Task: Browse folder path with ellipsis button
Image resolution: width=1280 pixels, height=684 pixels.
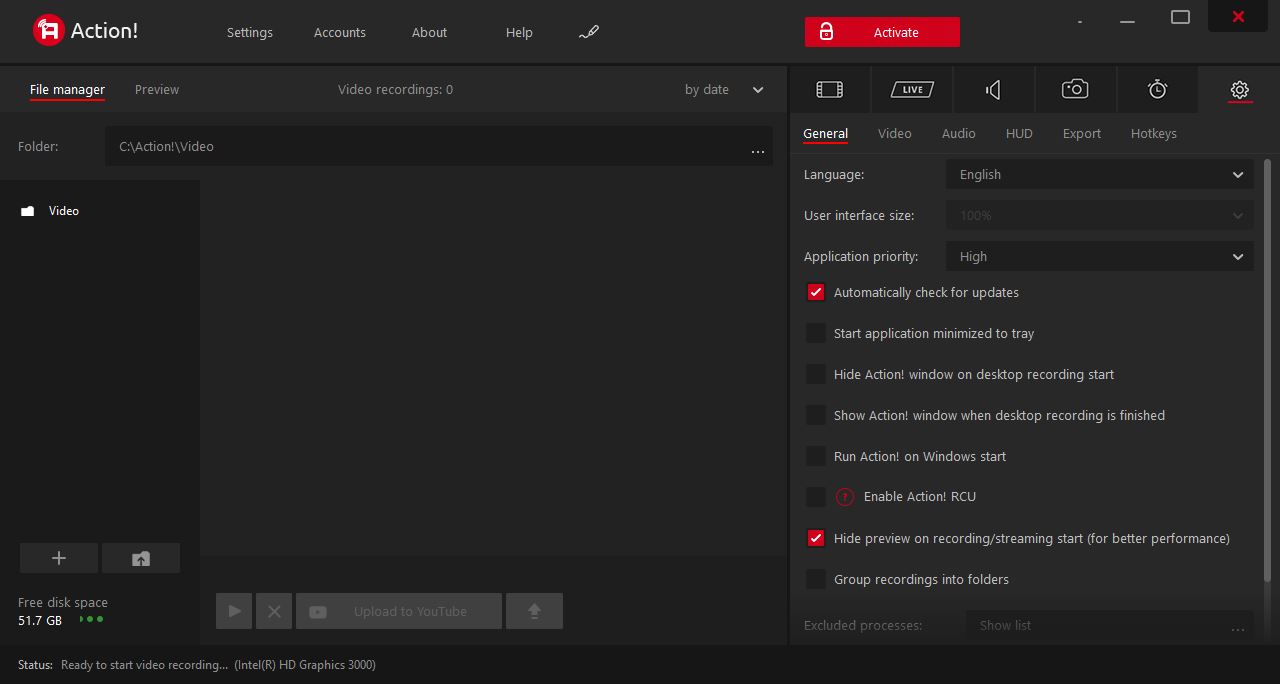Action: (x=757, y=151)
